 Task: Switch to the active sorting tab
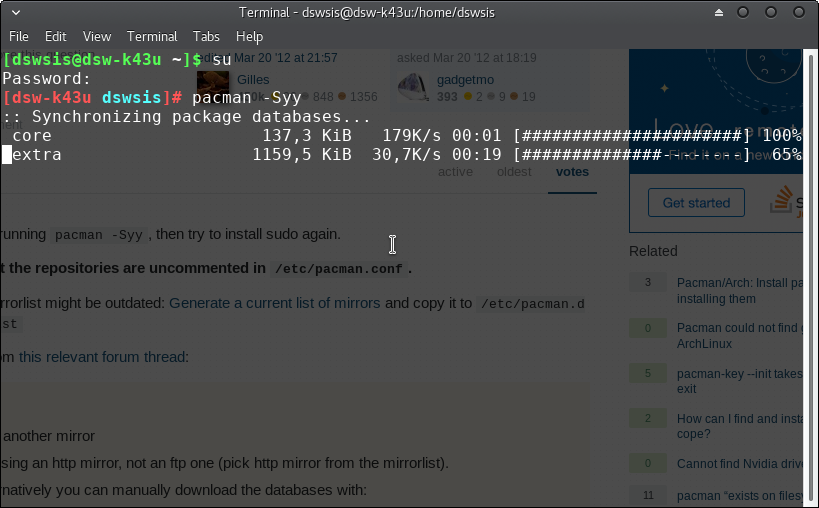tap(455, 172)
